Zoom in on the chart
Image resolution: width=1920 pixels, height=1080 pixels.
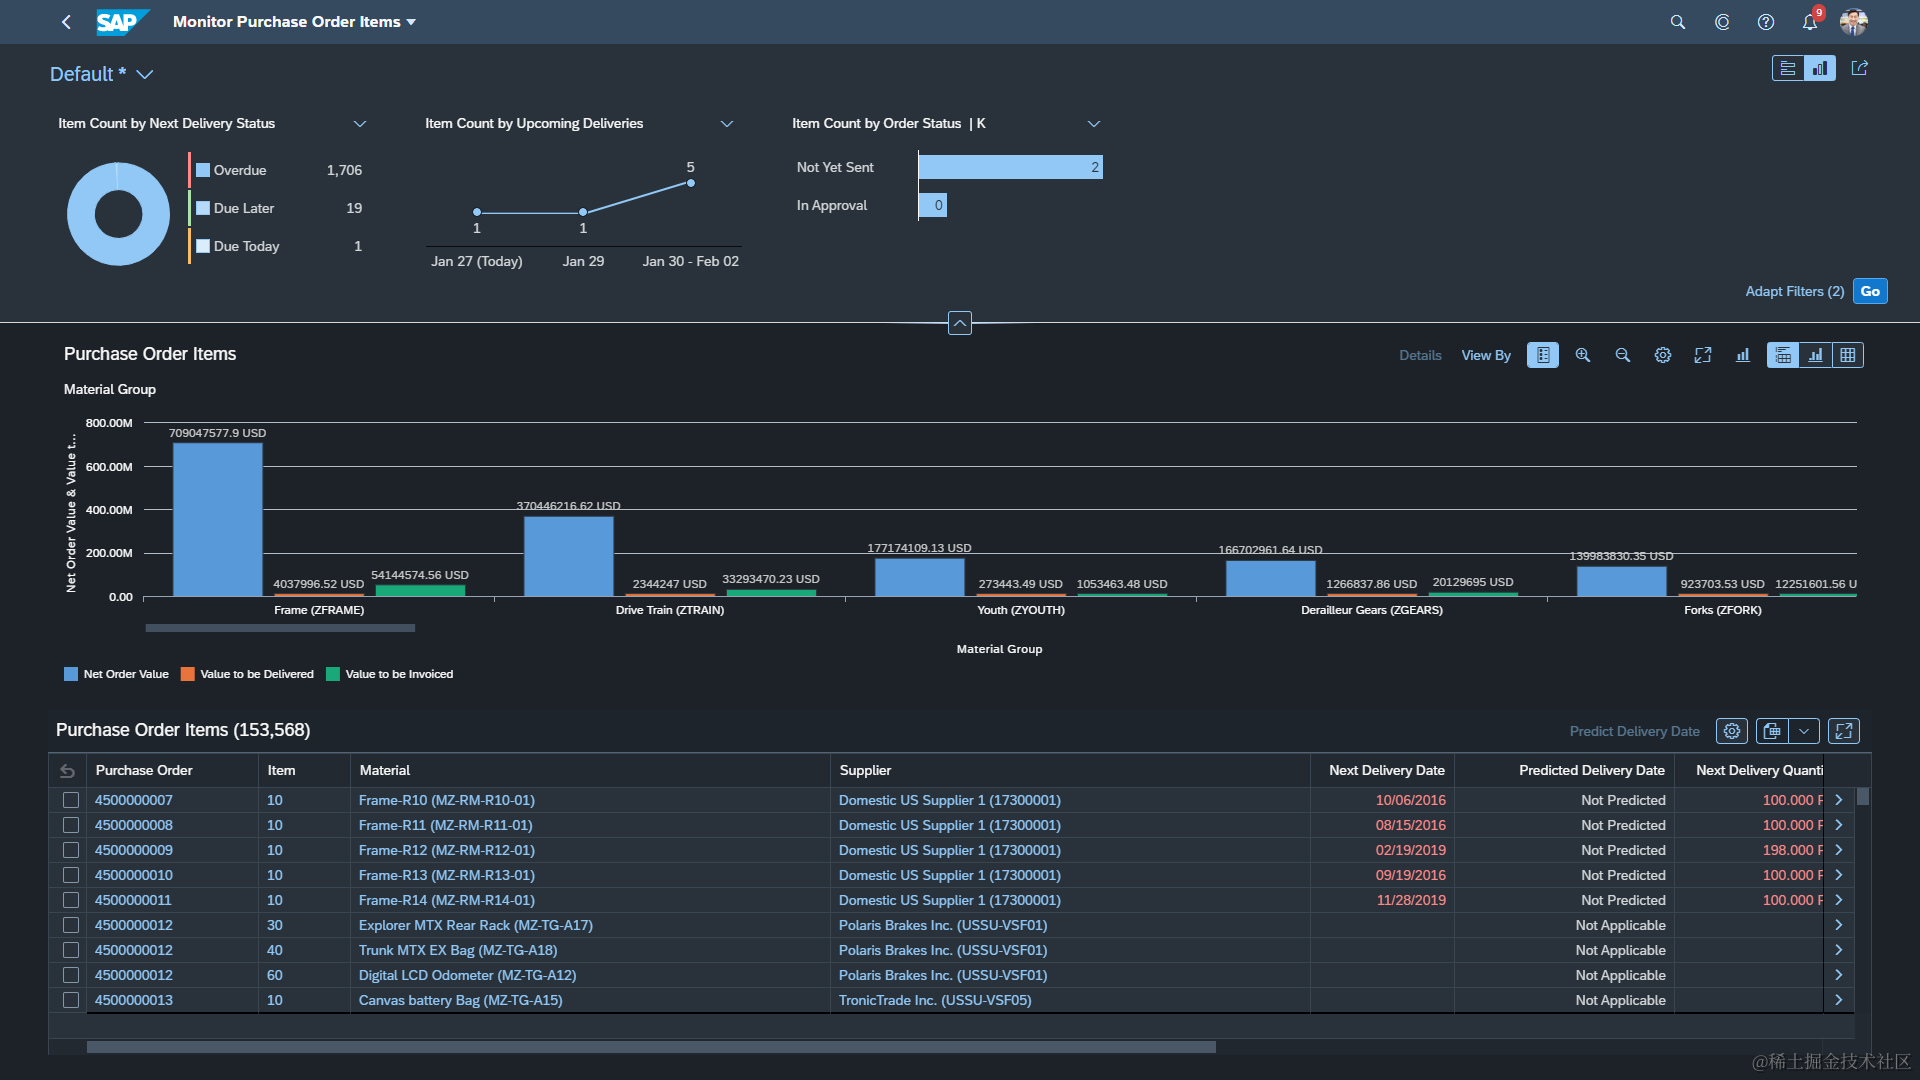1583,355
